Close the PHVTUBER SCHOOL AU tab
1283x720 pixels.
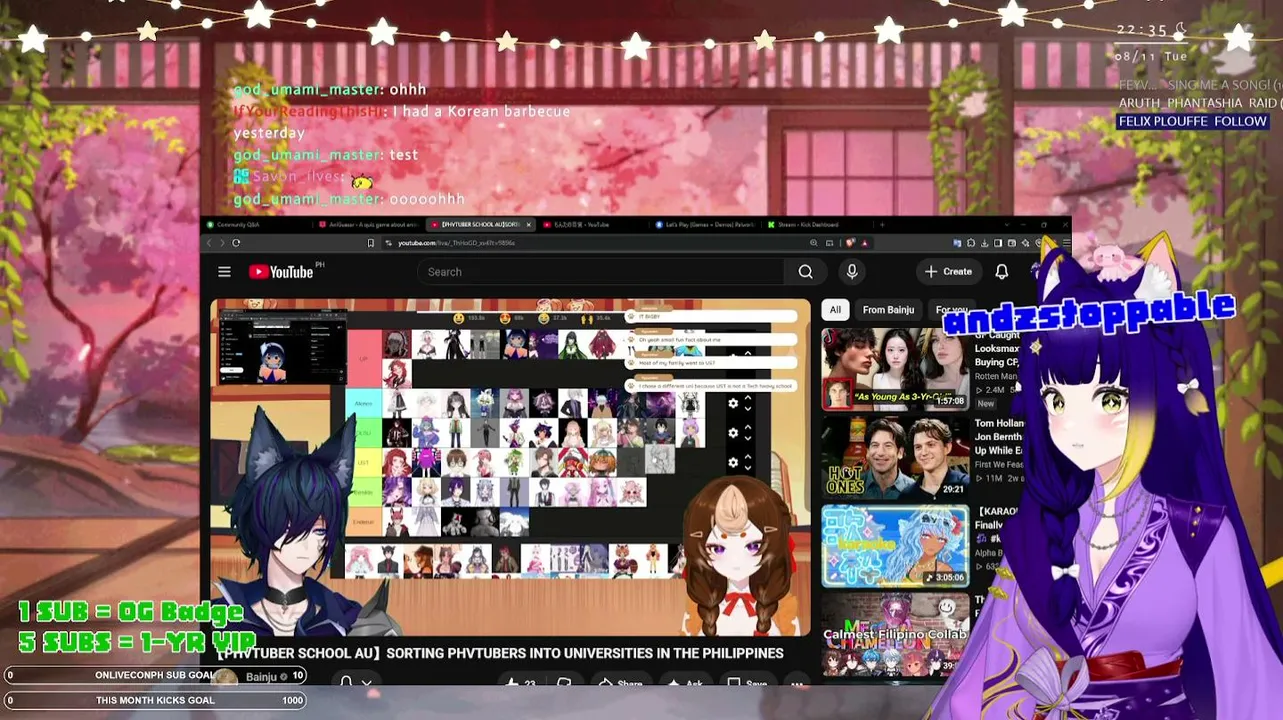pyautogui.click(x=529, y=225)
